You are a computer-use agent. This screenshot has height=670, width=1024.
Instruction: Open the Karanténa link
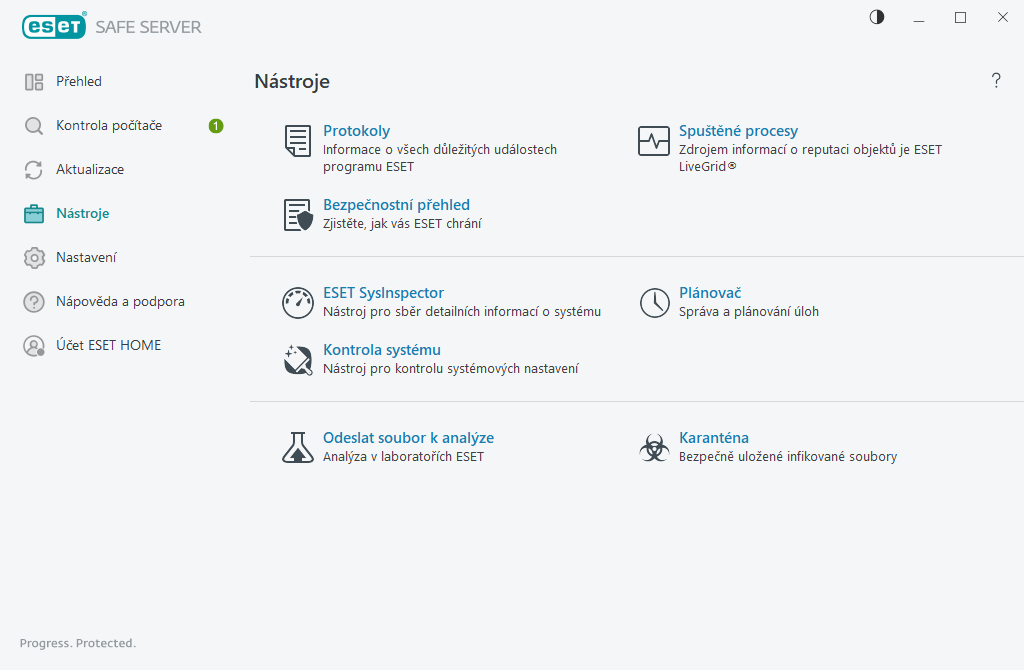point(713,438)
